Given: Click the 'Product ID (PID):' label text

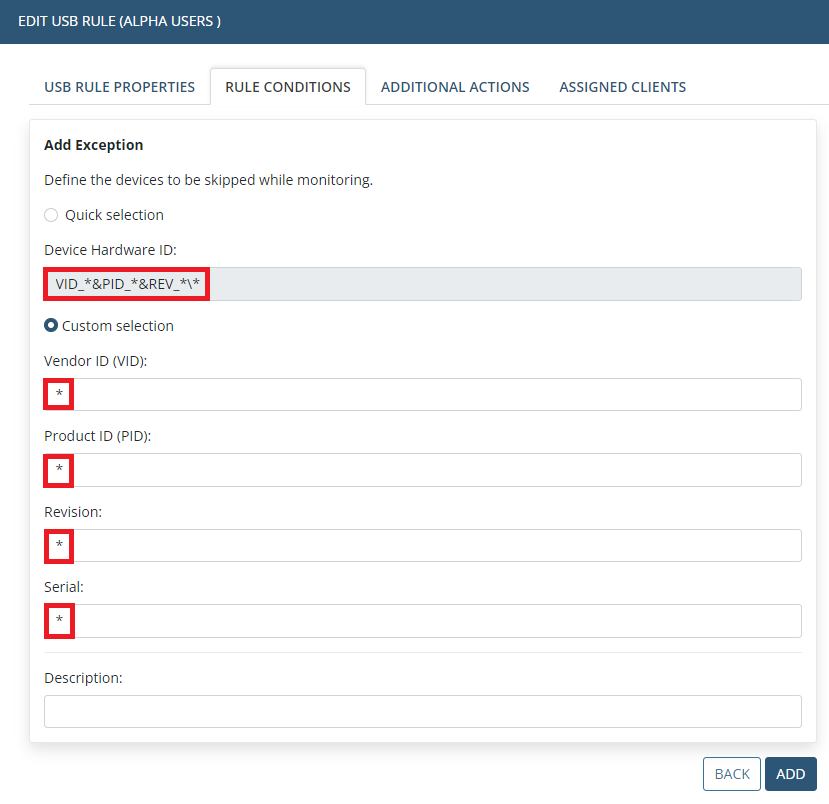Looking at the screenshot, I should click(x=98, y=436).
